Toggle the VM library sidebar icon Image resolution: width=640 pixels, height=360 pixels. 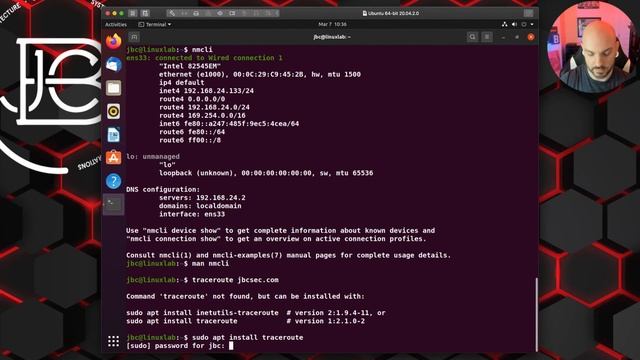coord(133,13)
